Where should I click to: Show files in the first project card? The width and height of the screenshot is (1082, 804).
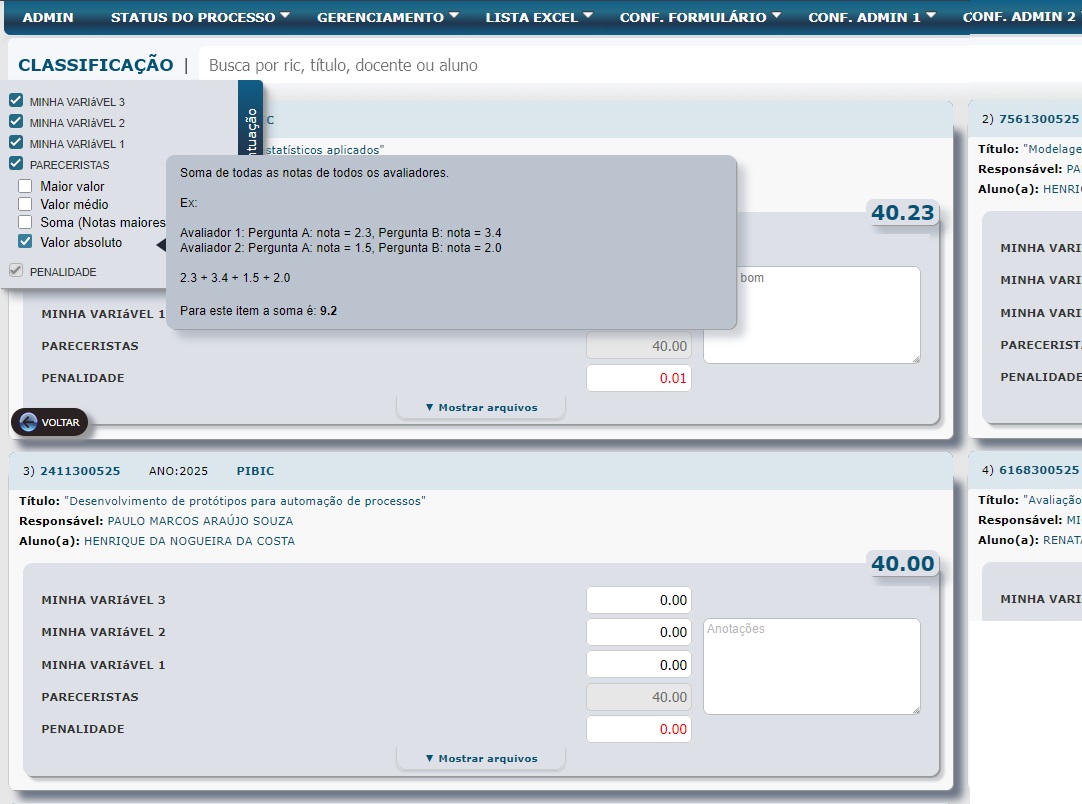tap(481, 407)
